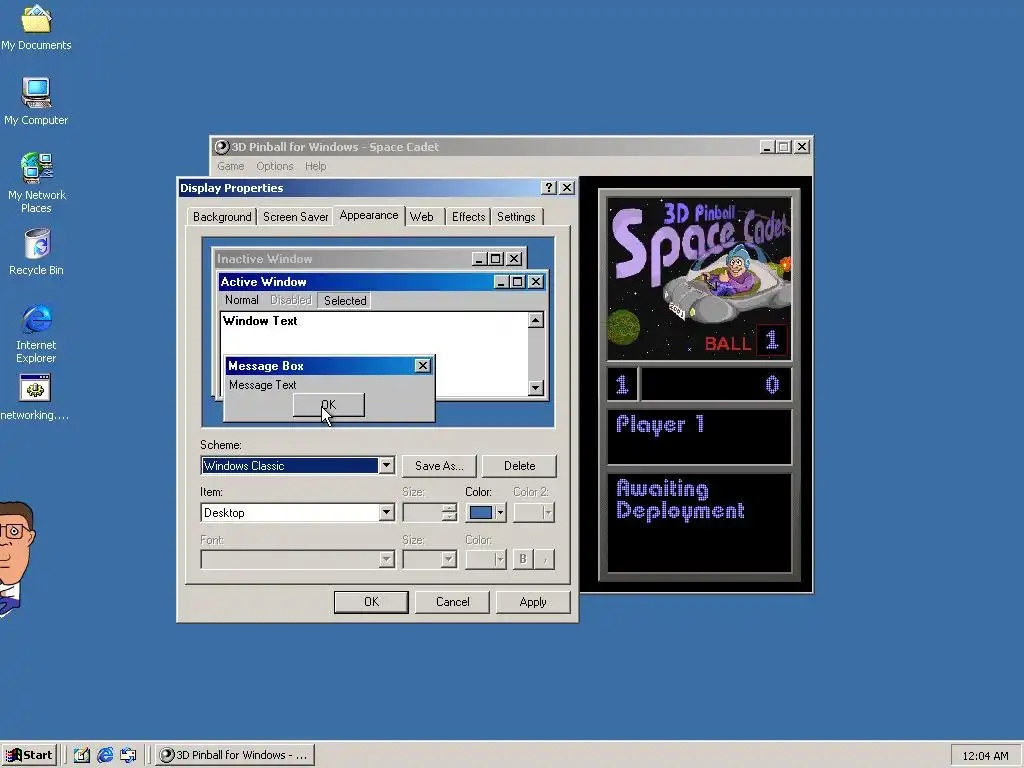The image size is (1024, 768).
Task: Click the score display showing 0
Action: [716, 385]
